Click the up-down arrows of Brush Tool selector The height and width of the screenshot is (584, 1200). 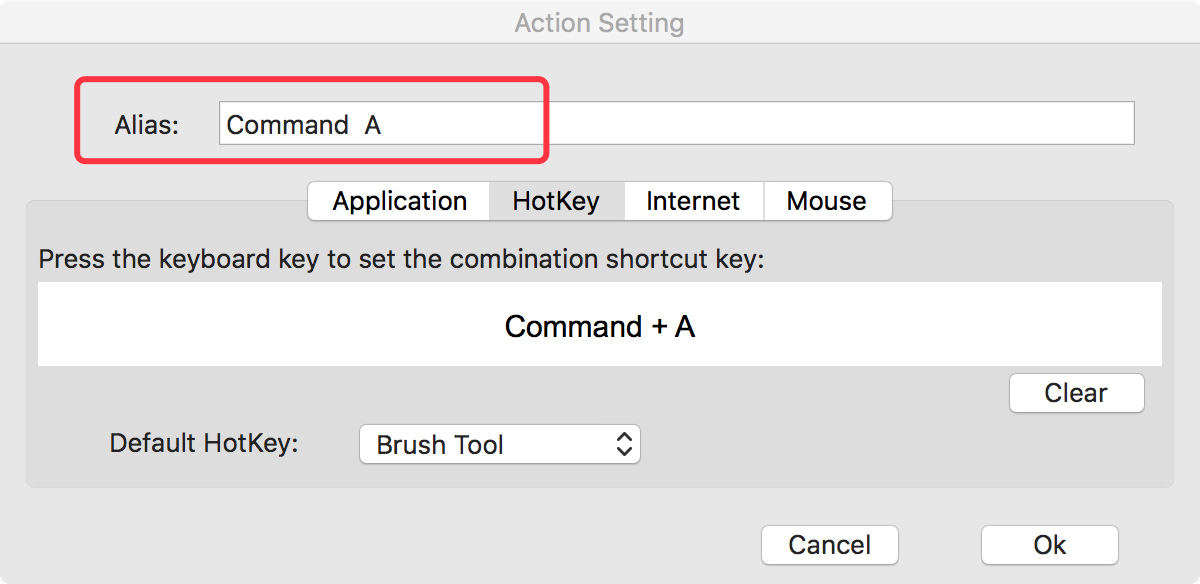click(x=624, y=445)
